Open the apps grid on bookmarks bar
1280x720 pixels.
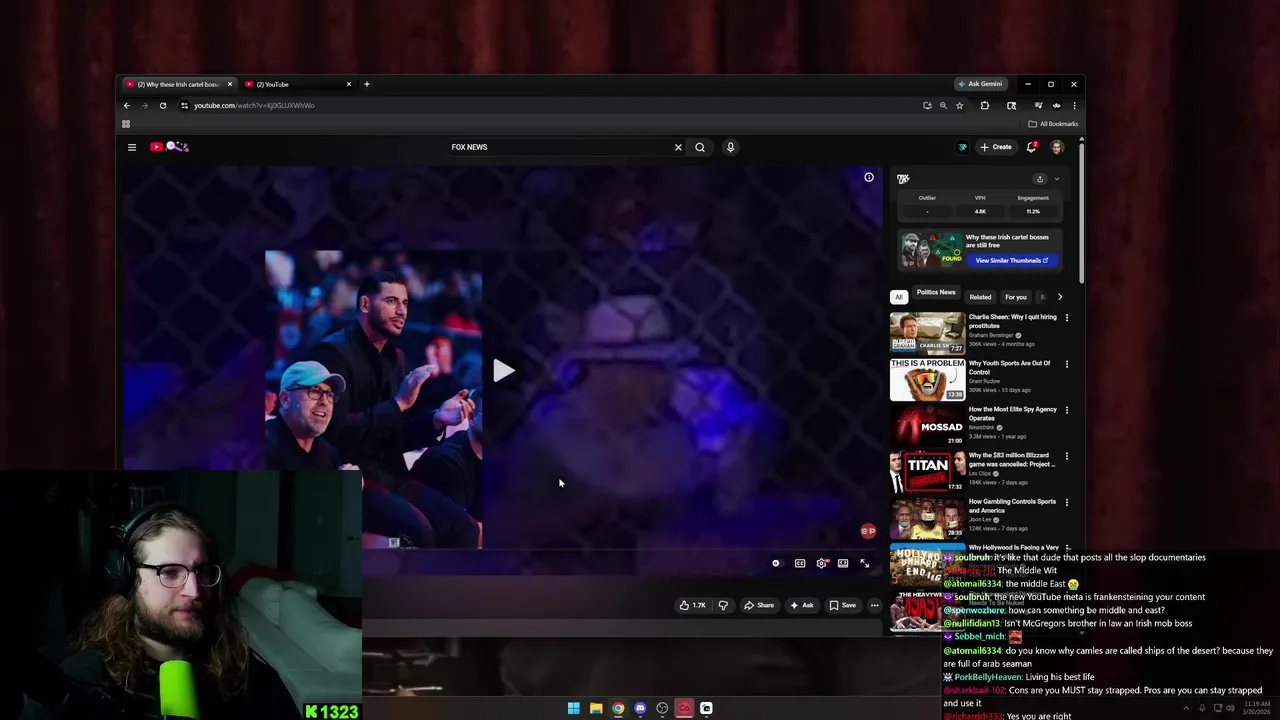click(126, 124)
